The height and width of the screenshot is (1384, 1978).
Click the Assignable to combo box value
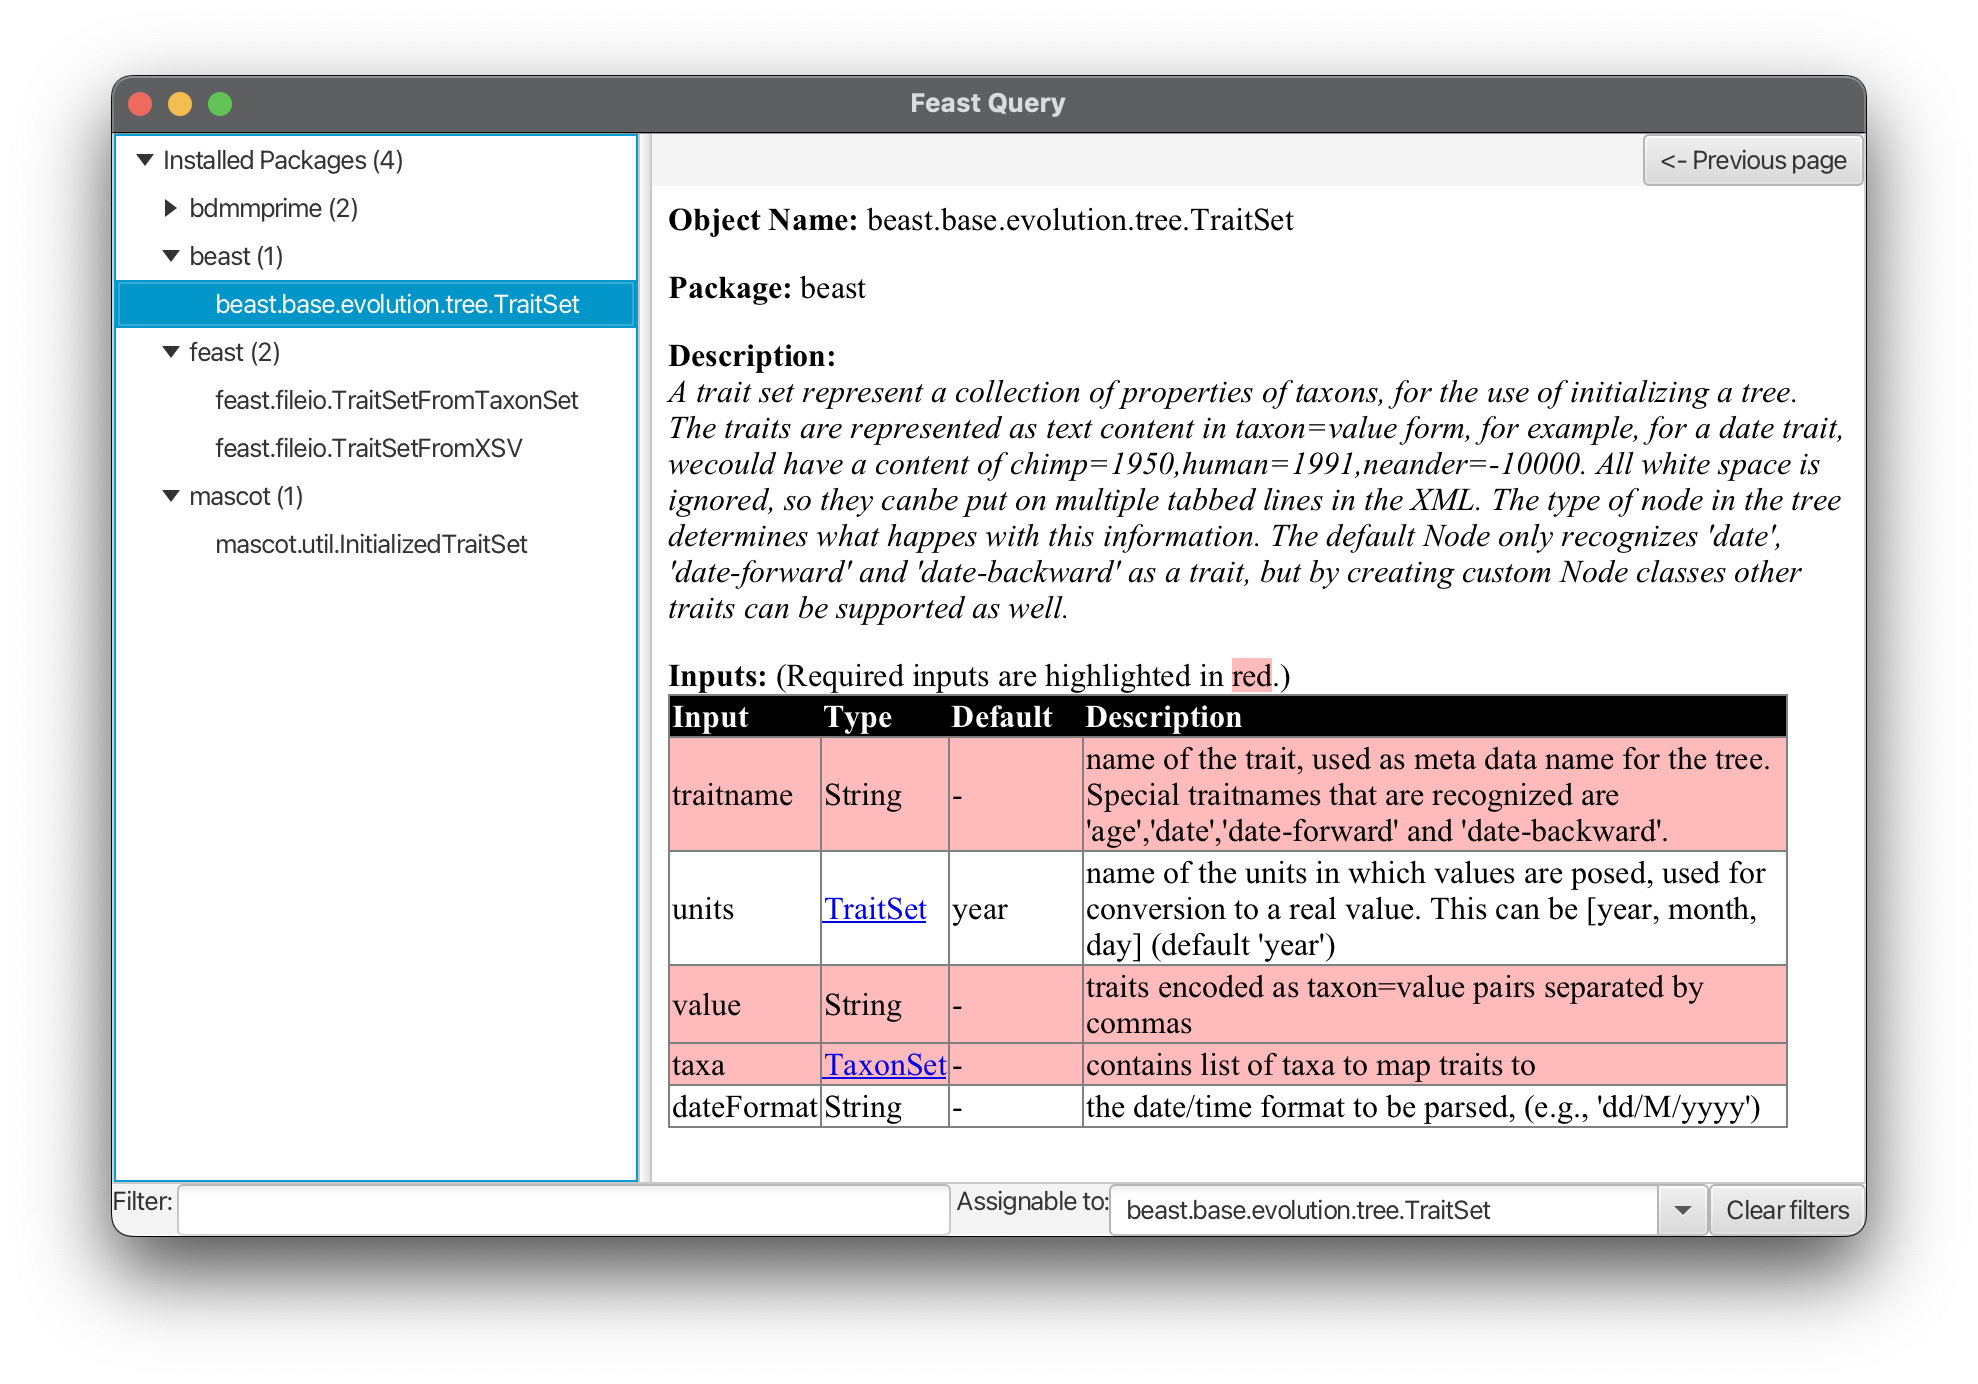point(1385,1210)
